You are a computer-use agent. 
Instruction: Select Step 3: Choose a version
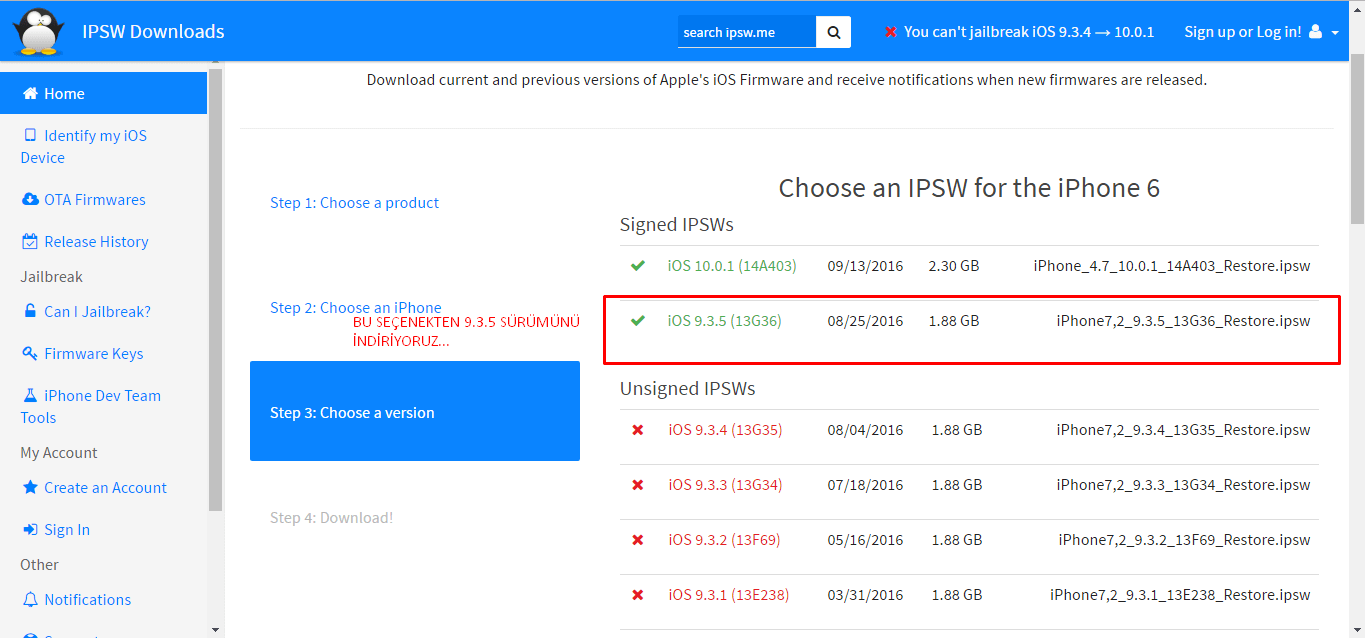coord(415,411)
